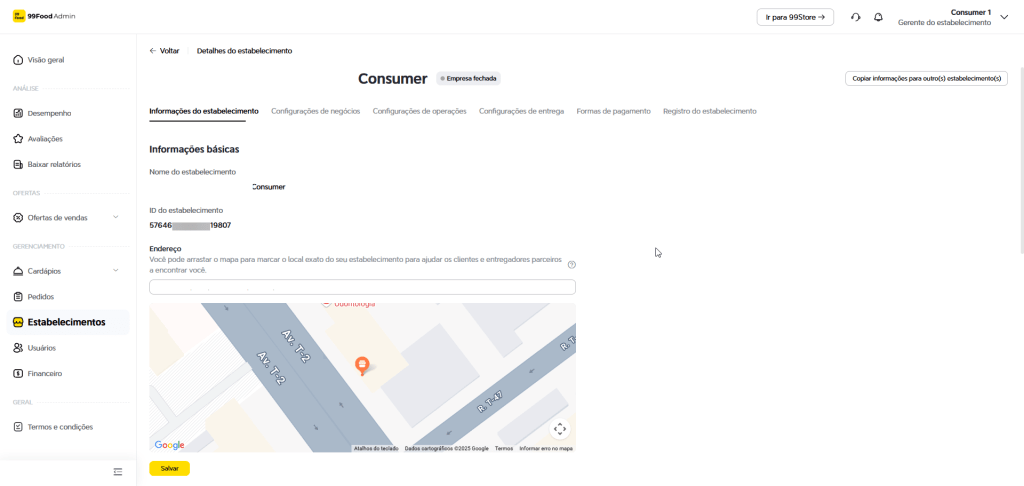
Task: Open the notifications bell
Action: [x=878, y=17]
